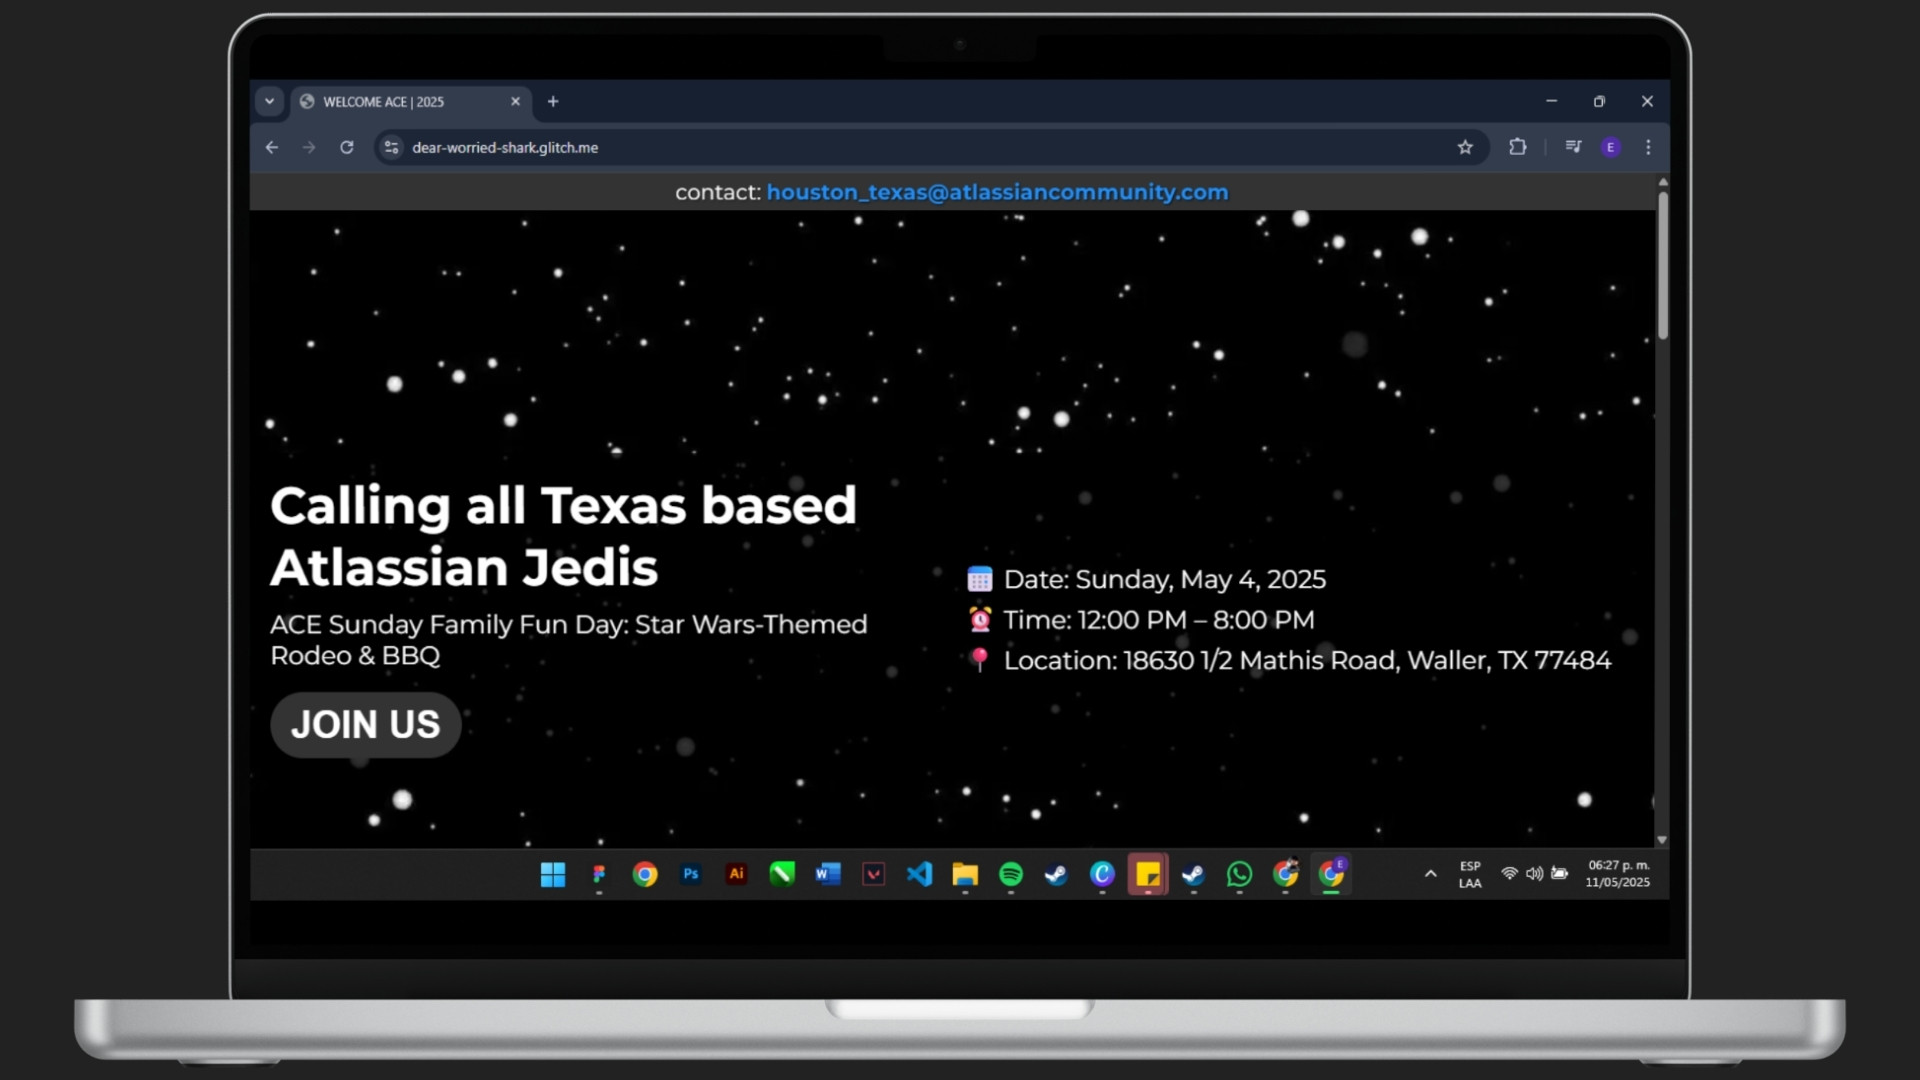Expand hidden icons in the system tray

(x=1429, y=873)
